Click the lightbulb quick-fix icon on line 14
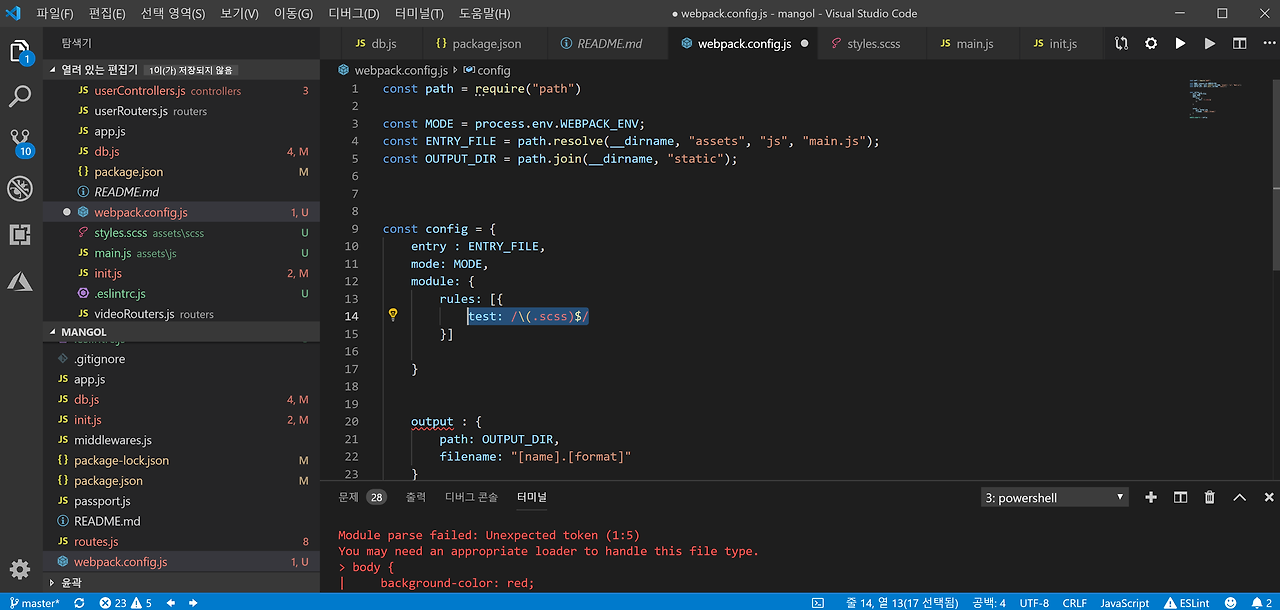1280x610 pixels. pos(393,315)
